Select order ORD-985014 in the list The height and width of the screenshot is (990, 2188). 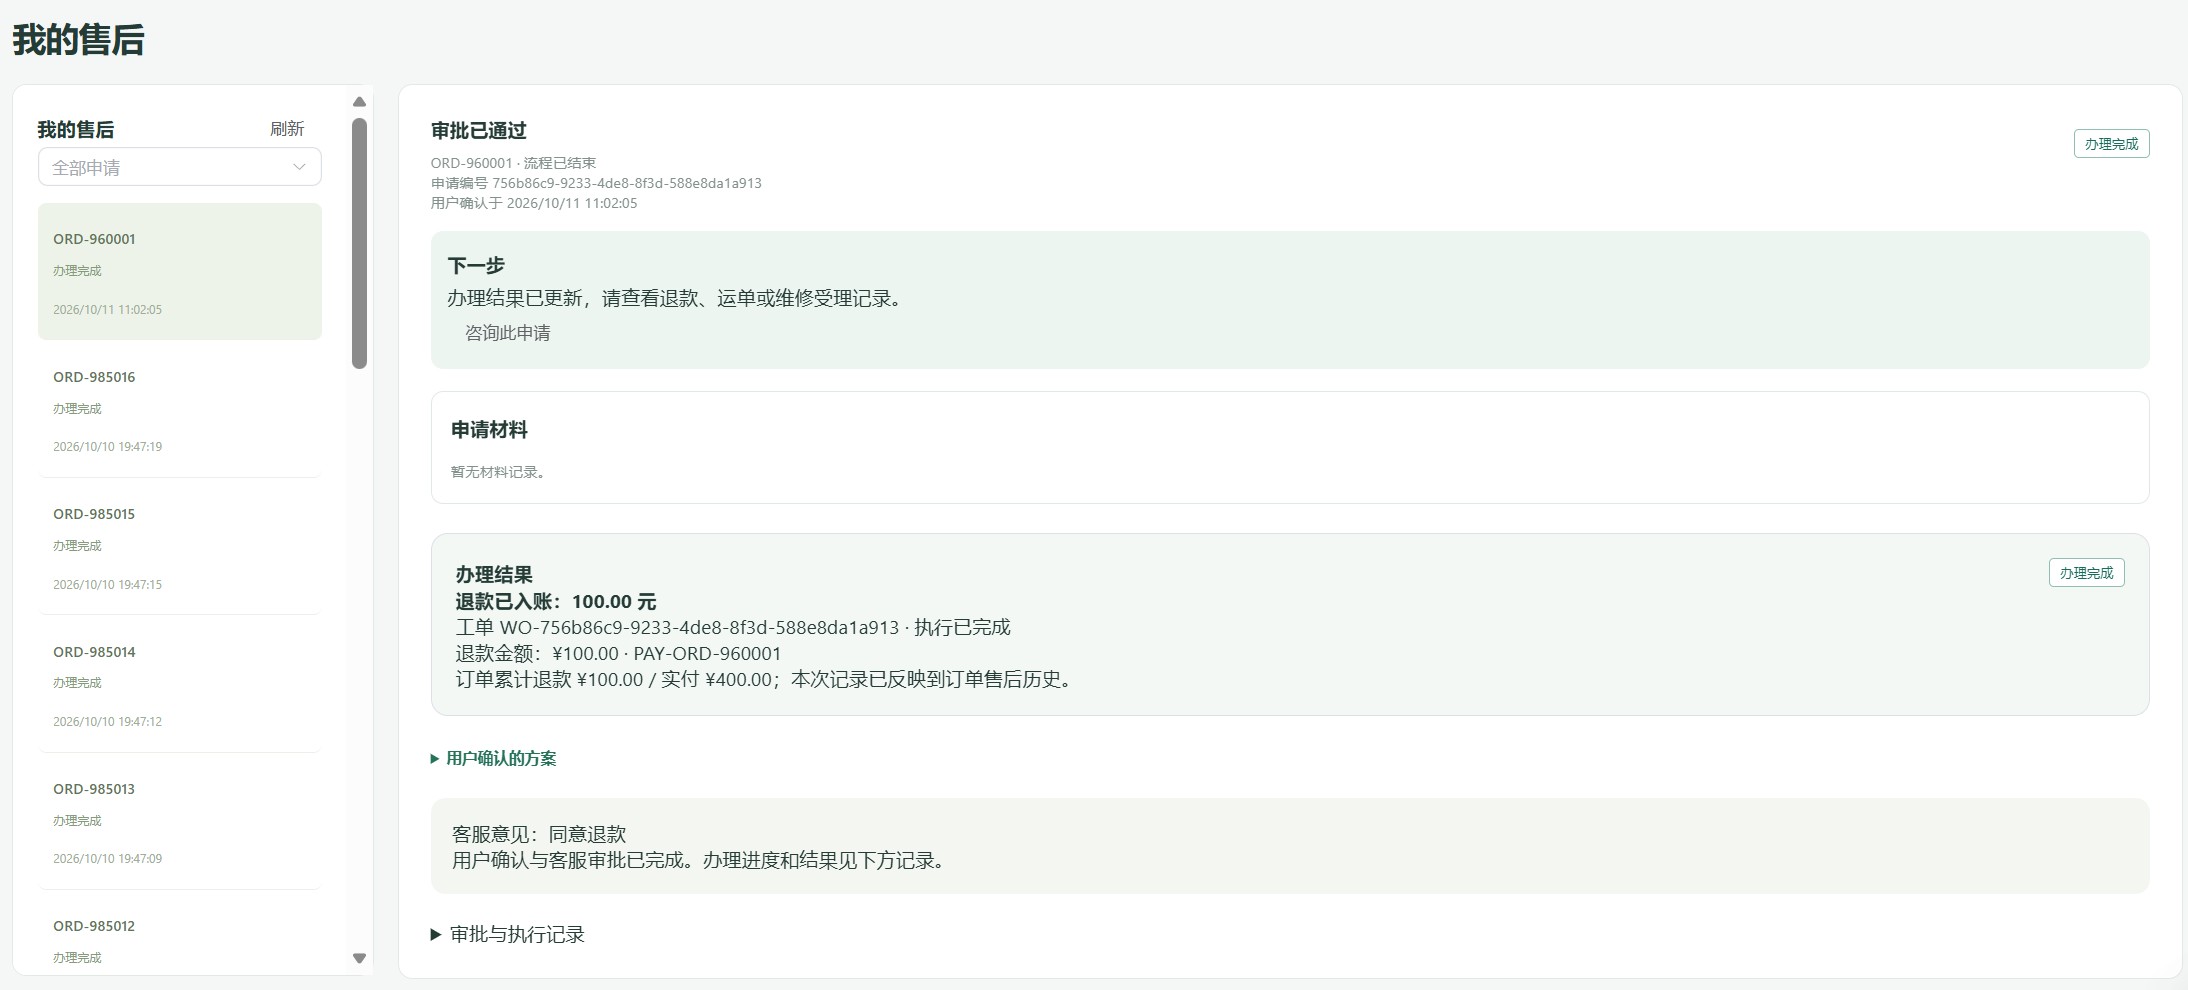pyautogui.click(x=180, y=685)
